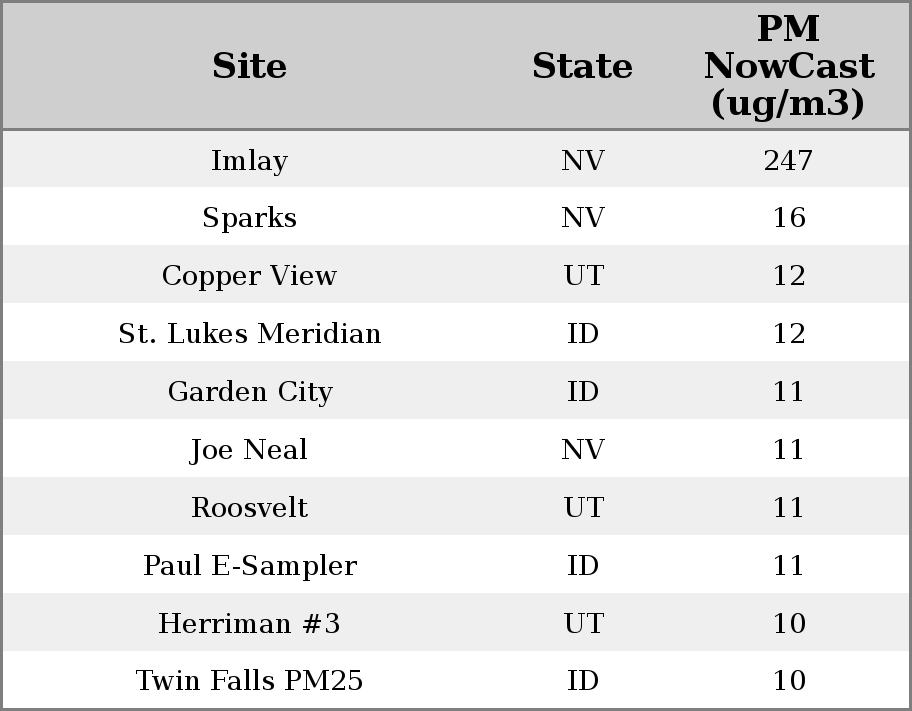912x711 pixels.
Task: Select the Sparks site cell
Action: [x=249, y=218]
